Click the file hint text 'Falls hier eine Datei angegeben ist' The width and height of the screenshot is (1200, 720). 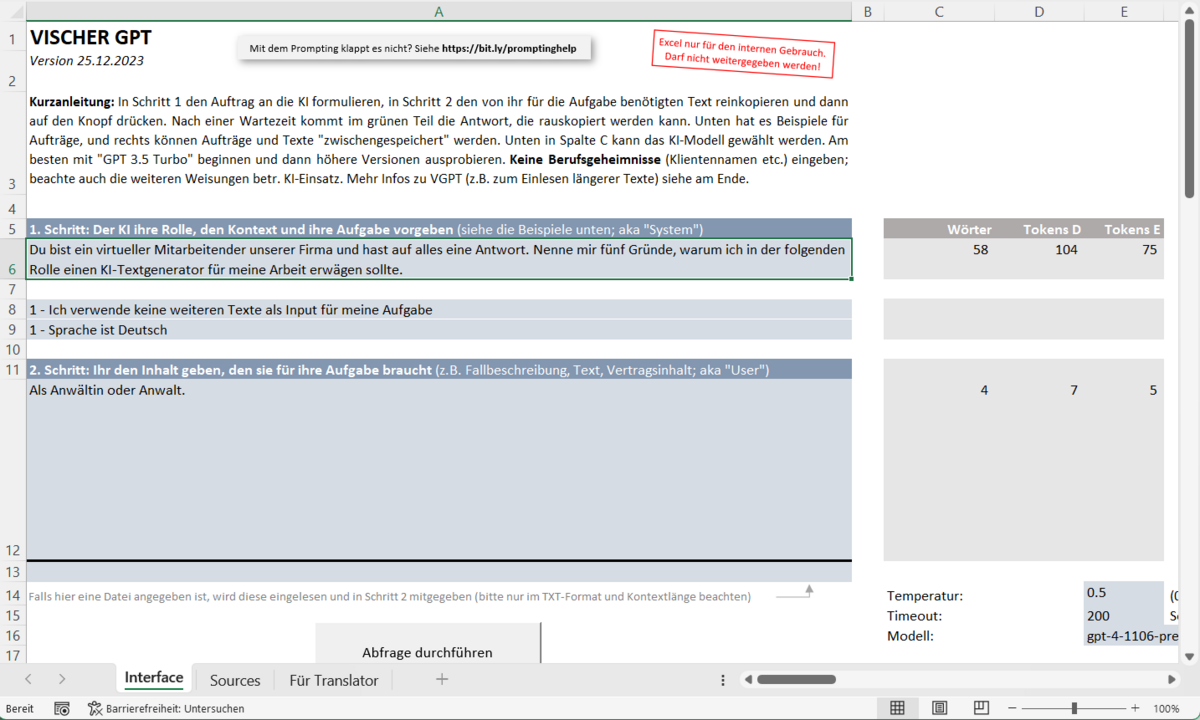click(389, 596)
